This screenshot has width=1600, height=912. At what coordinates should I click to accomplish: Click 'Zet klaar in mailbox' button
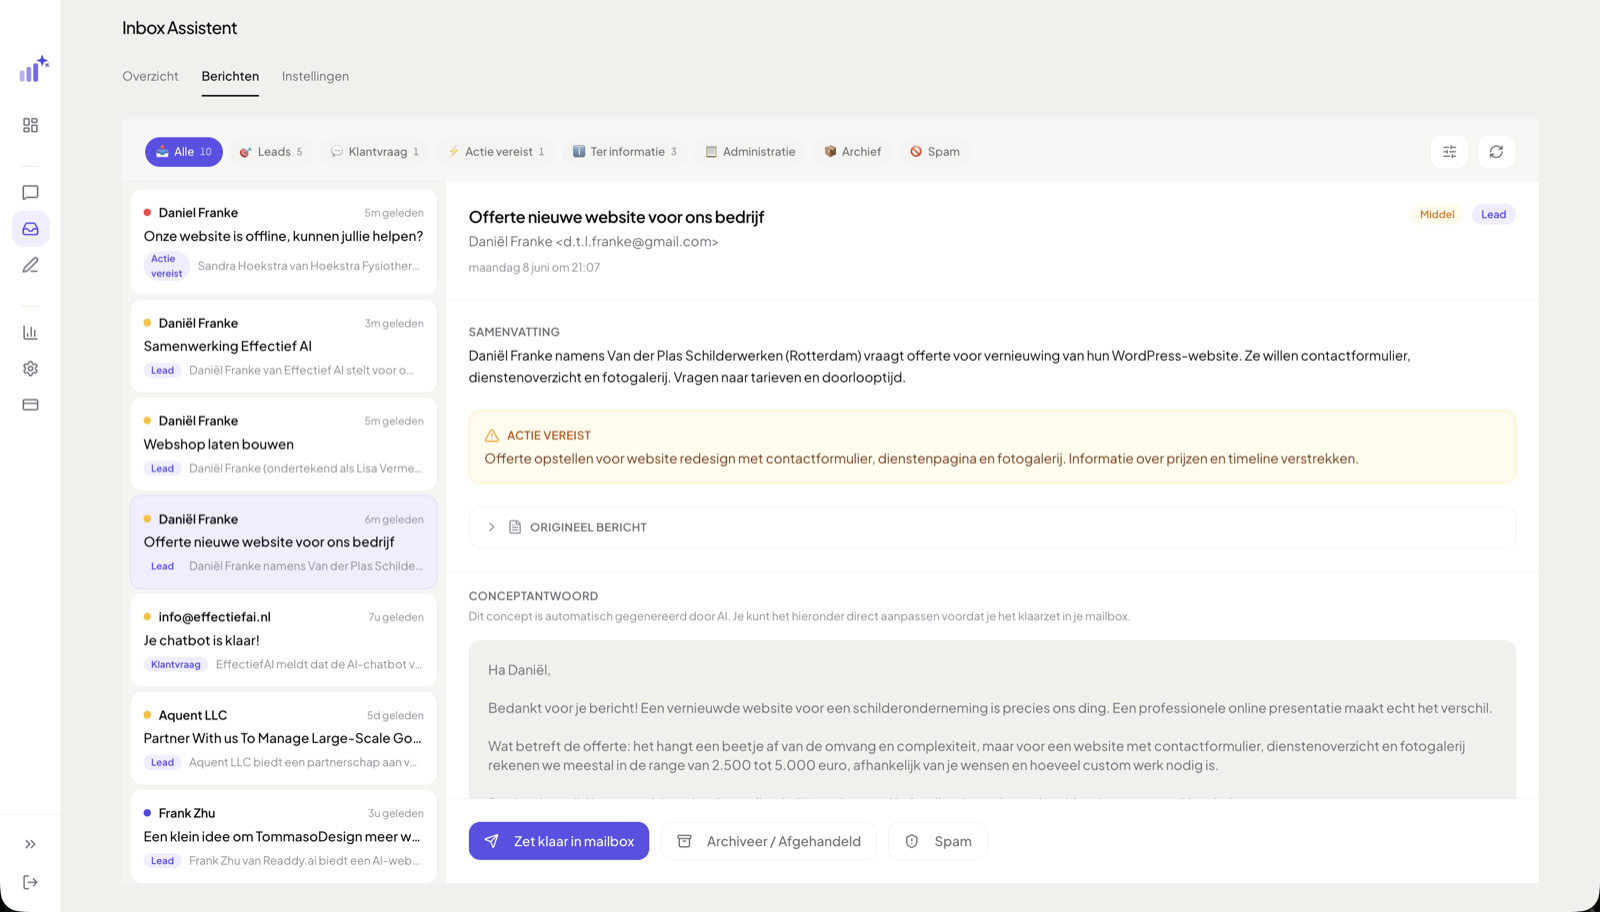pos(559,841)
